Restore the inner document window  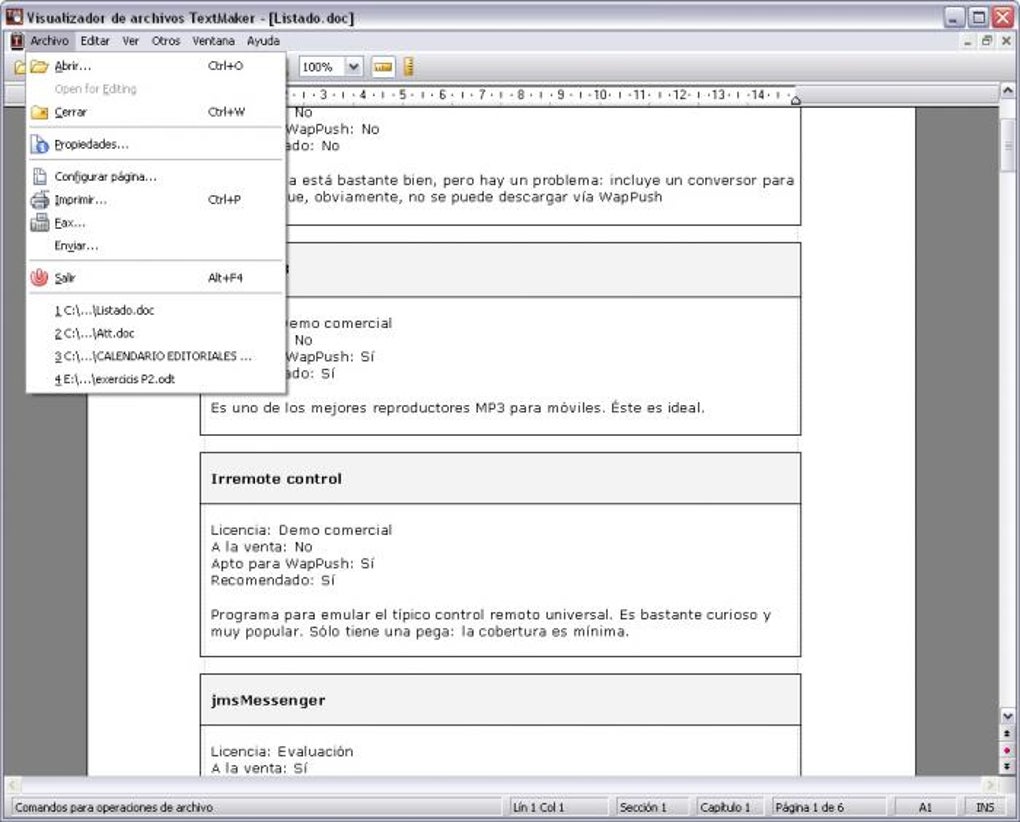[987, 41]
